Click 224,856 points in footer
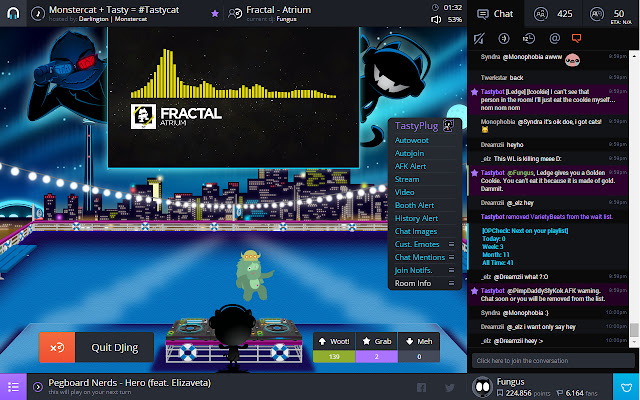The height and width of the screenshot is (400, 640). tap(524, 393)
